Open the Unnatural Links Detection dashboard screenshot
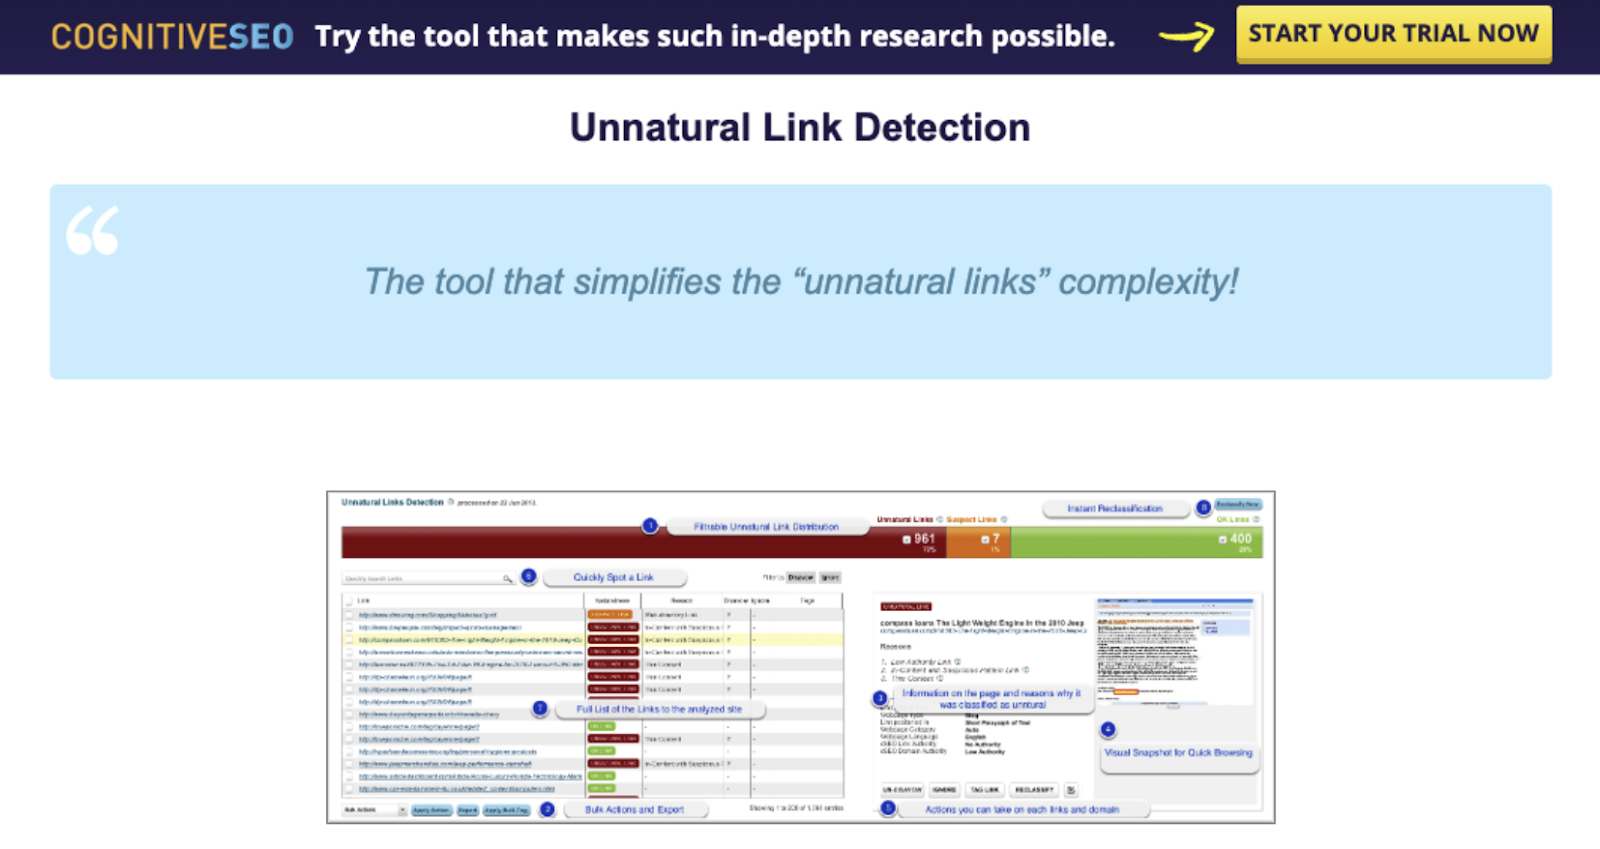This screenshot has height=849, width=1600. click(x=801, y=657)
